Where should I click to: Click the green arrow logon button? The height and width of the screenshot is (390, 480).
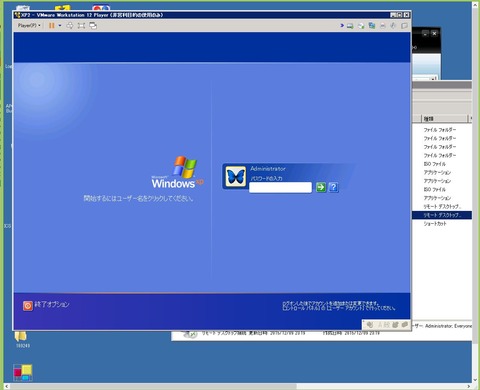click(321, 187)
